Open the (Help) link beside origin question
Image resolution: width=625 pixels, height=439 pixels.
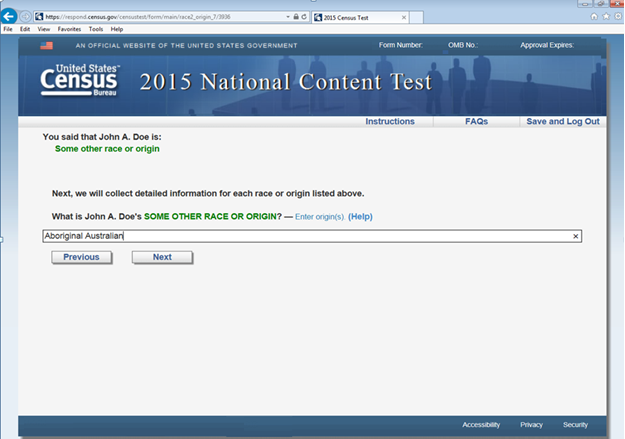click(360, 217)
